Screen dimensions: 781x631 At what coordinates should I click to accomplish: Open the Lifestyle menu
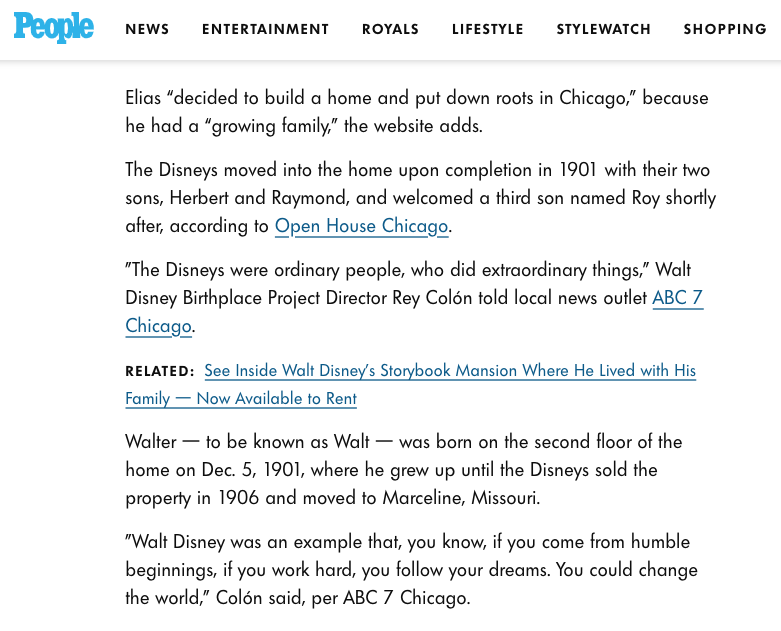488,29
